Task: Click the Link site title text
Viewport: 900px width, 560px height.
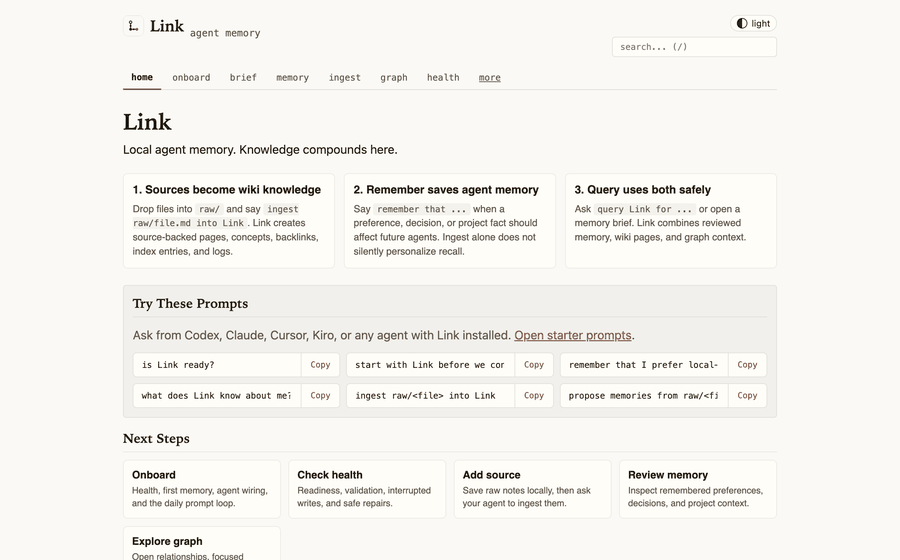Action: pyautogui.click(x=167, y=26)
